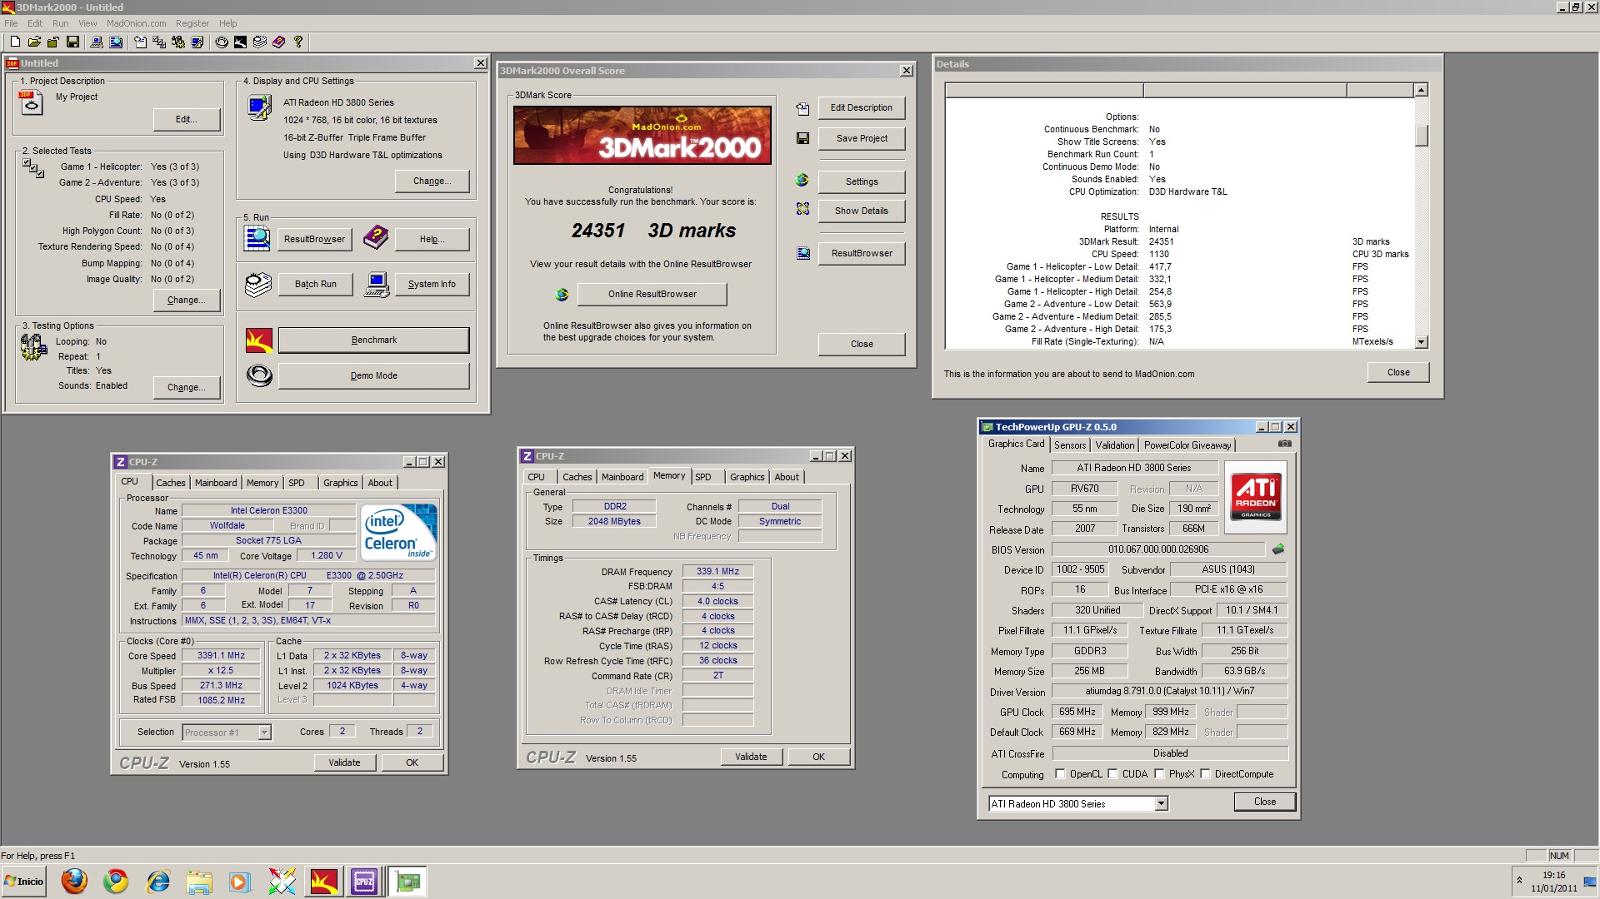Click the help question mark toolbar icon
Screen dimensions: 1600x899
pos(298,42)
